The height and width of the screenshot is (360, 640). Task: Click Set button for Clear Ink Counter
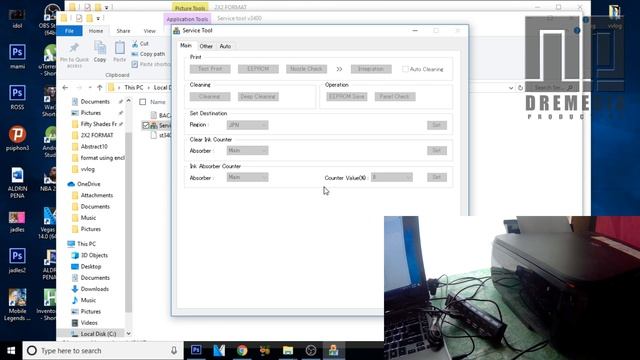click(x=437, y=151)
